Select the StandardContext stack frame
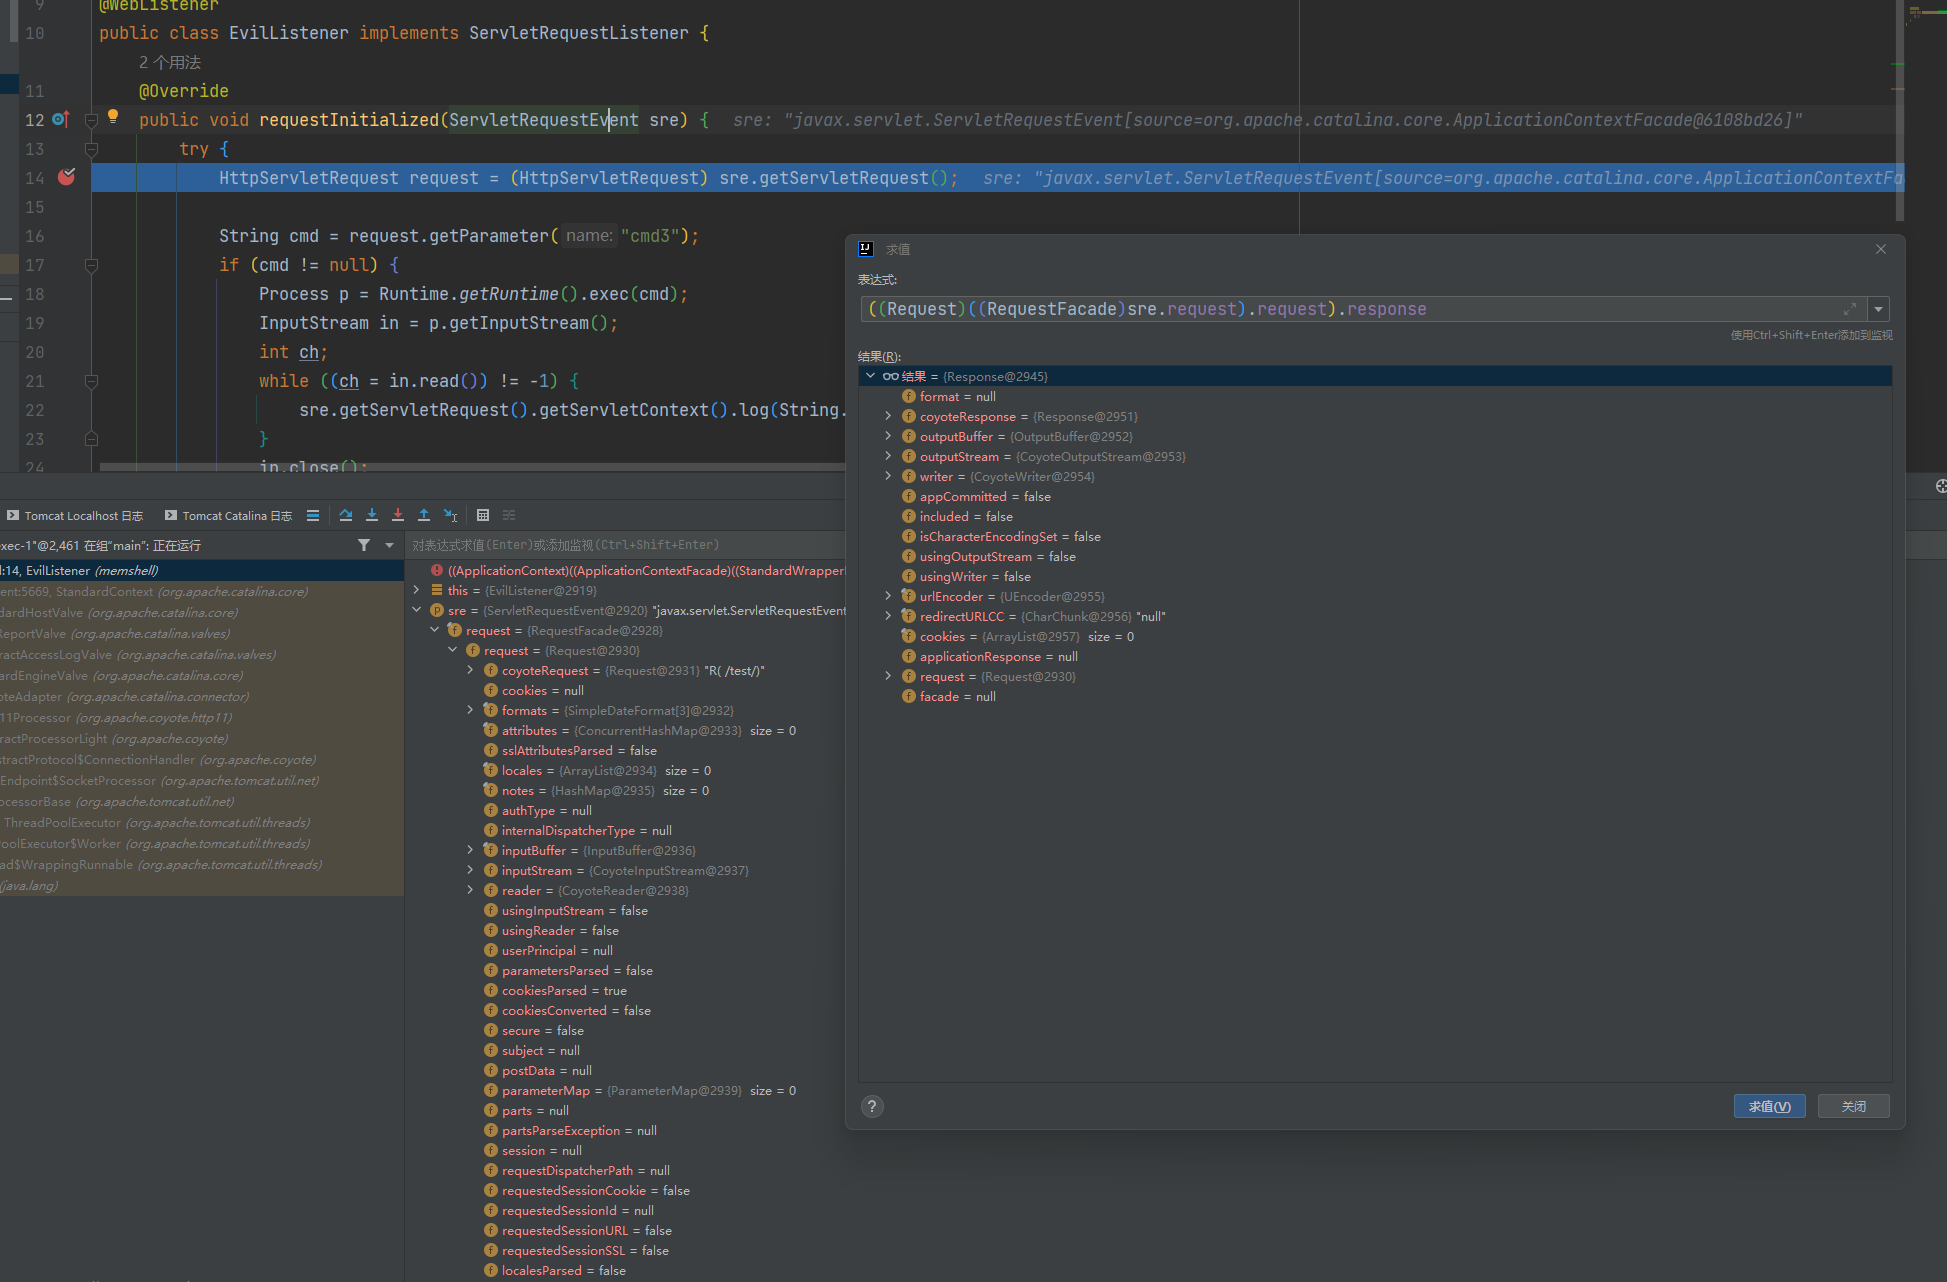Screen dimensions: 1947x1282 coord(202,592)
